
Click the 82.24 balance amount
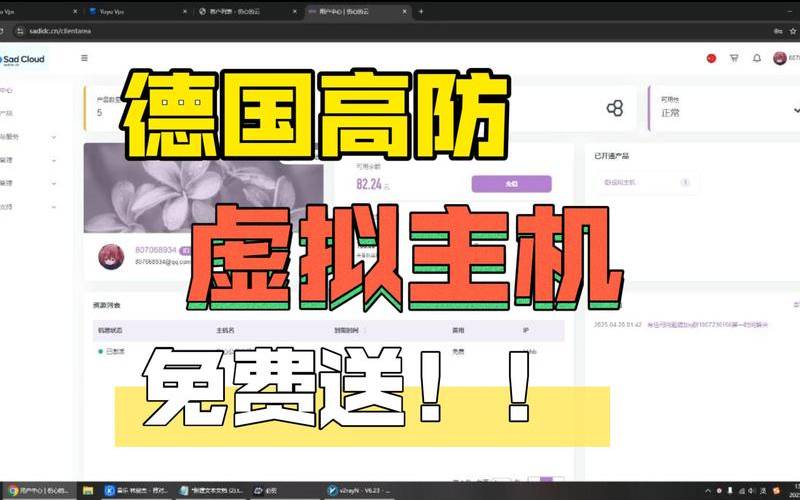369,184
